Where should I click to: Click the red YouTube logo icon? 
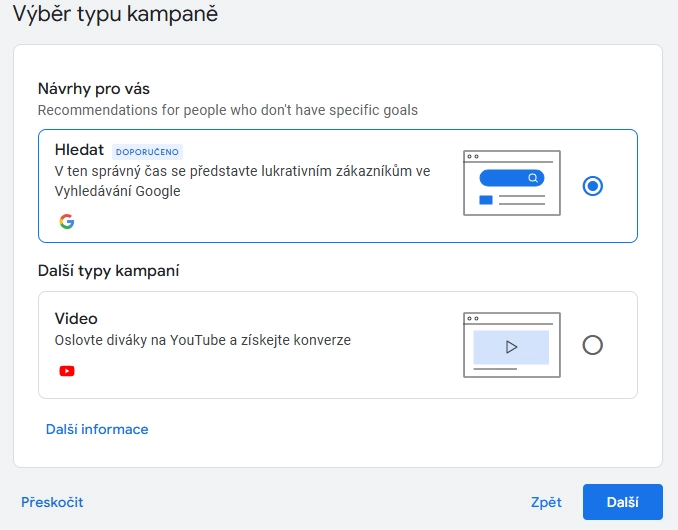pos(67,371)
